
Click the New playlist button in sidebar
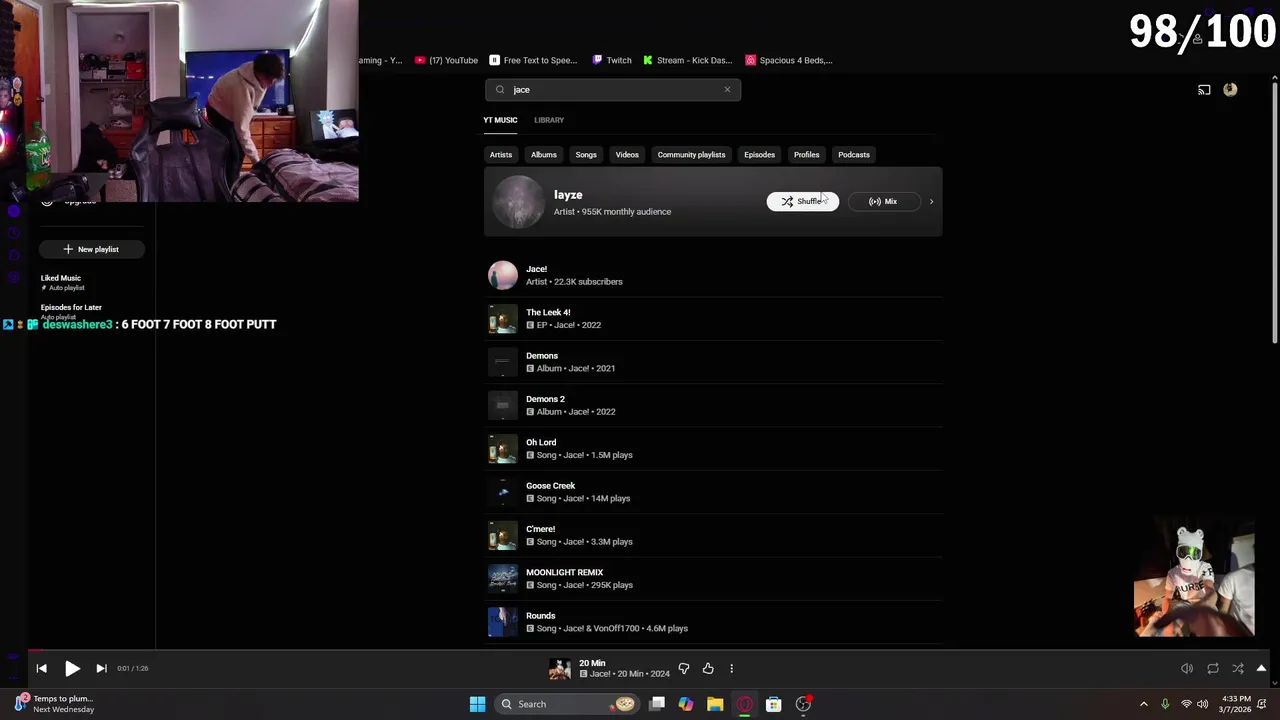click(92, 249)
